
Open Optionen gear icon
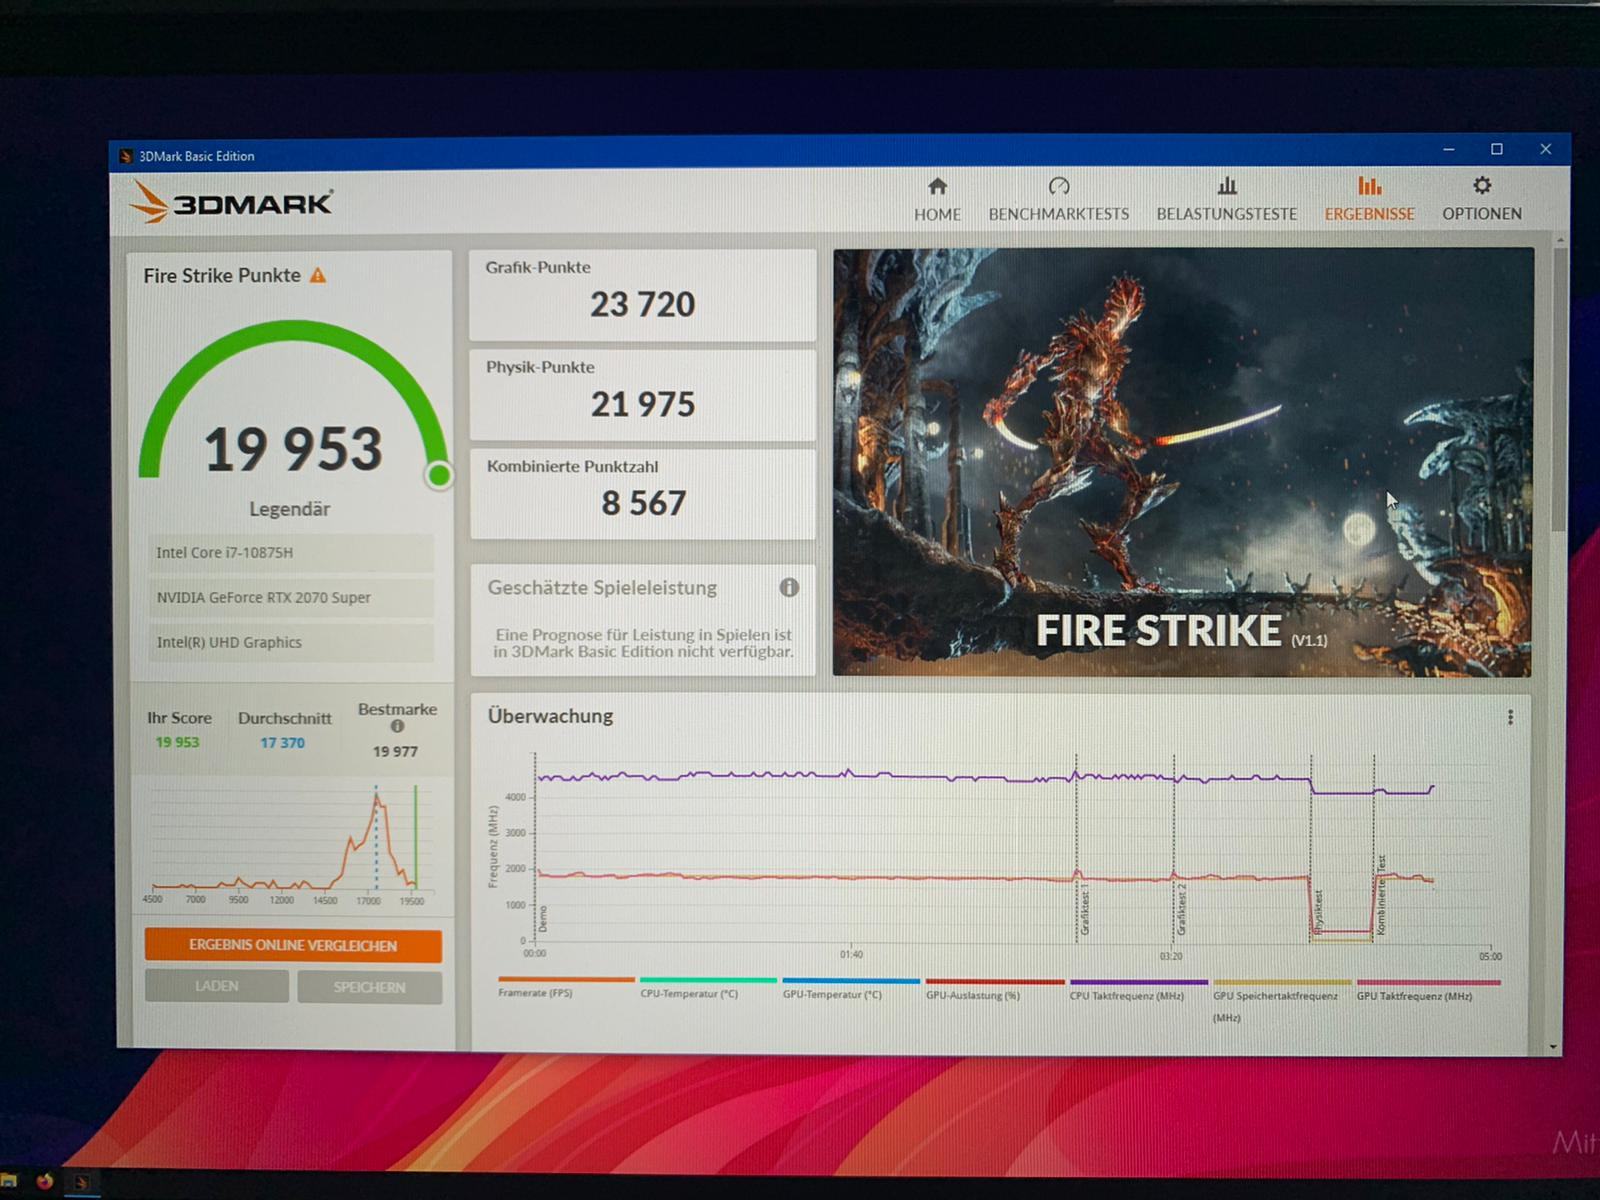[x=1482, y=185]
